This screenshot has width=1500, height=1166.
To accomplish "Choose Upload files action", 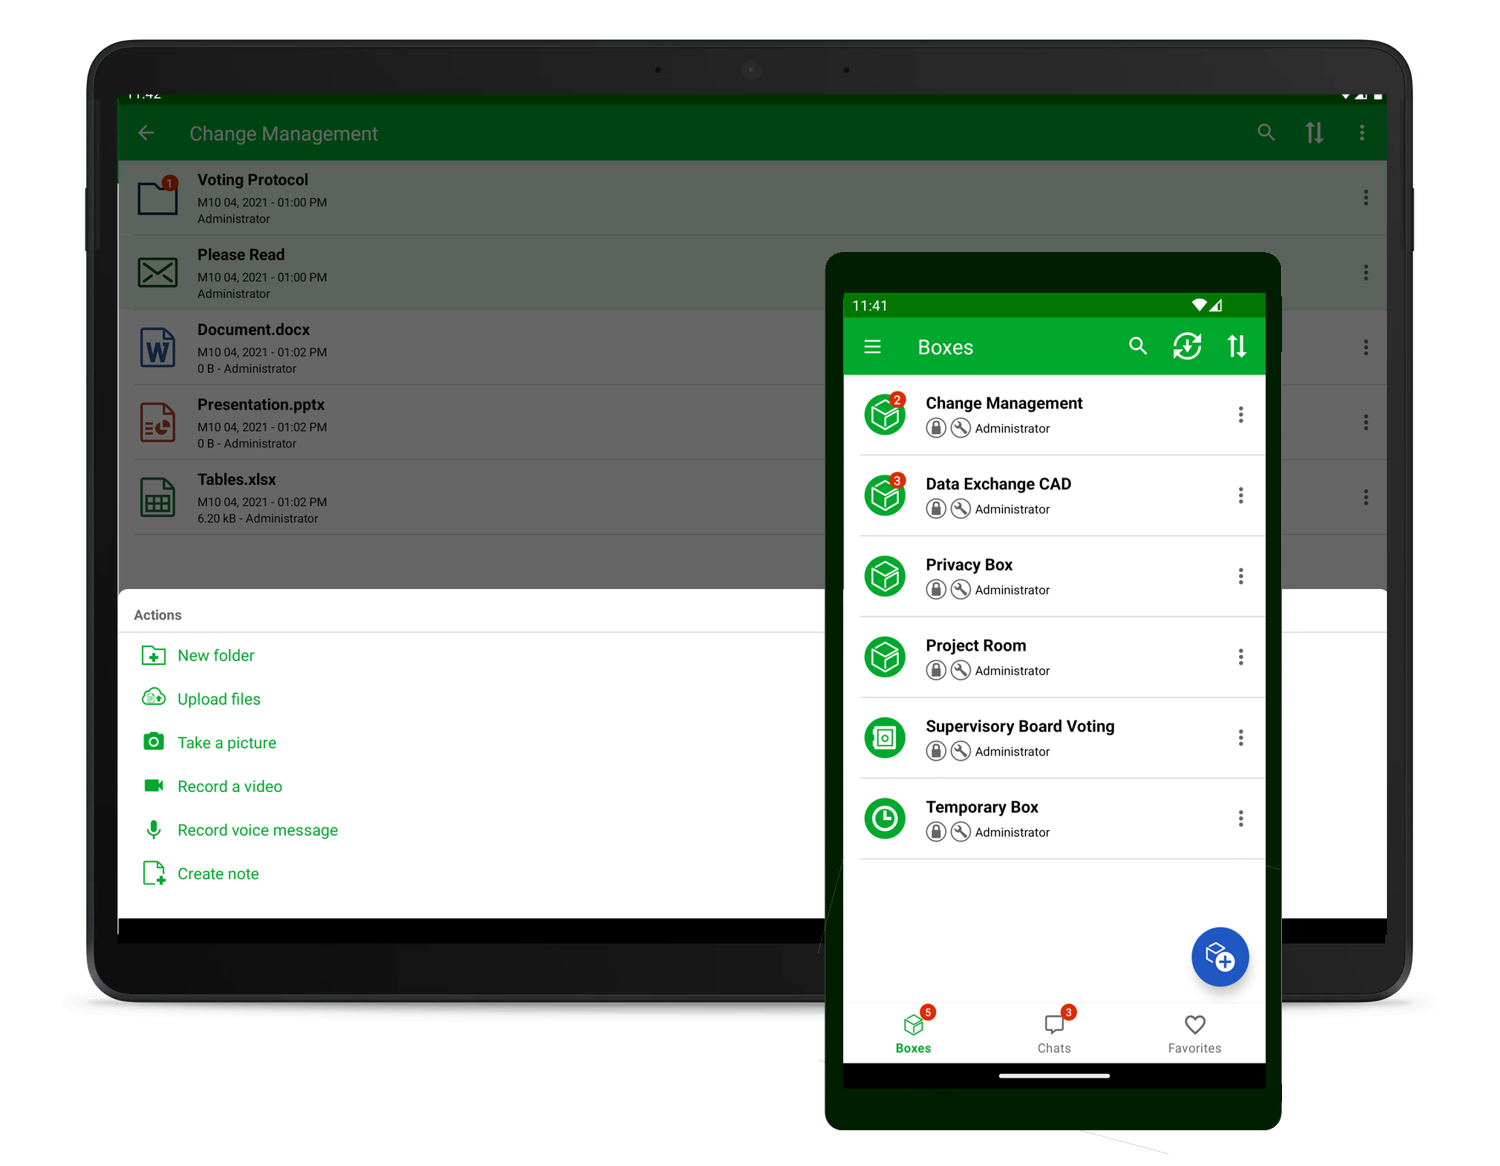I will (x=201, y=699).
